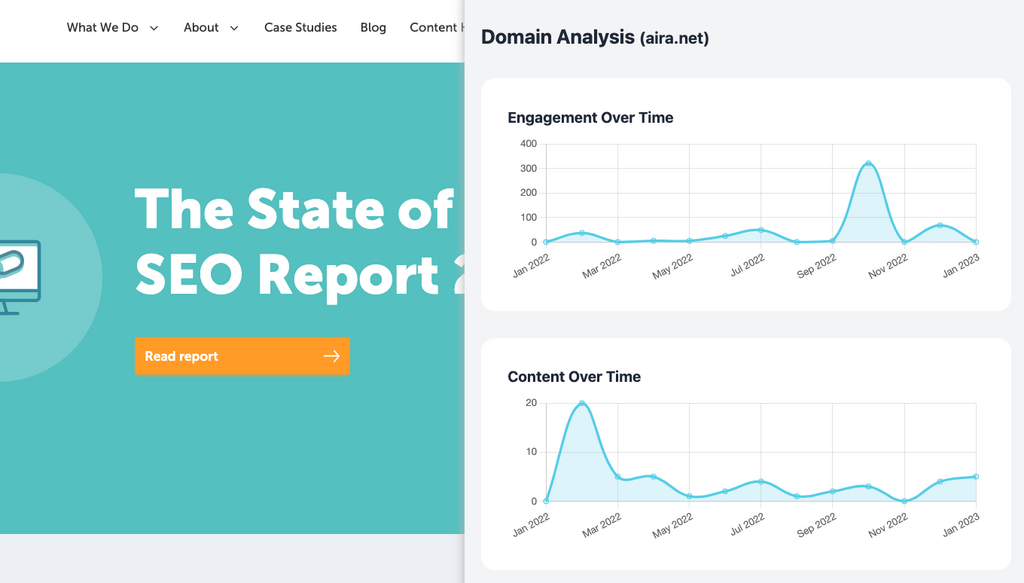Click Content chart Jan 2023 end point
Viewport: 1024px width, 583px height.
click(x=975, y=477)
